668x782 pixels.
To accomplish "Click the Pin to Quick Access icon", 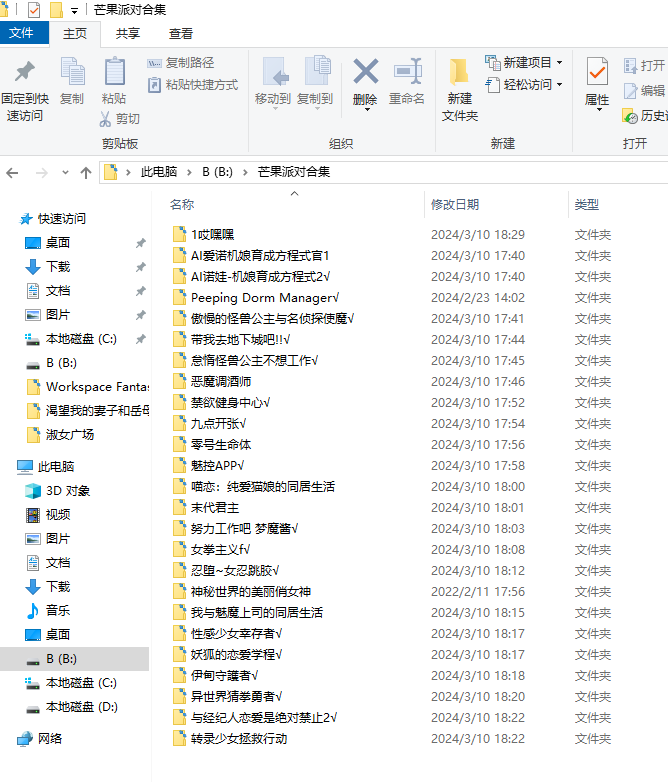I will point(25,74).
